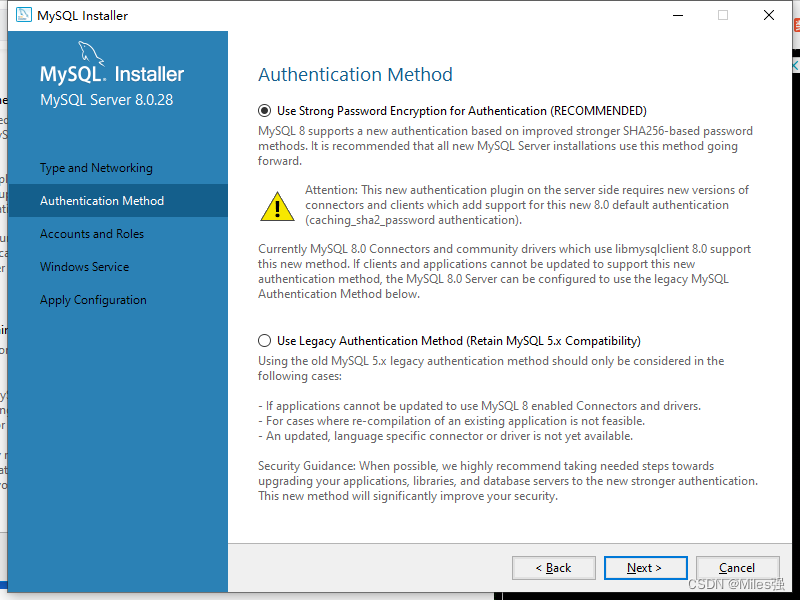Click the yellow warning attention icon
Image resolution: width=800 pixels, height=600 pixels.
(x=277, y=207)
